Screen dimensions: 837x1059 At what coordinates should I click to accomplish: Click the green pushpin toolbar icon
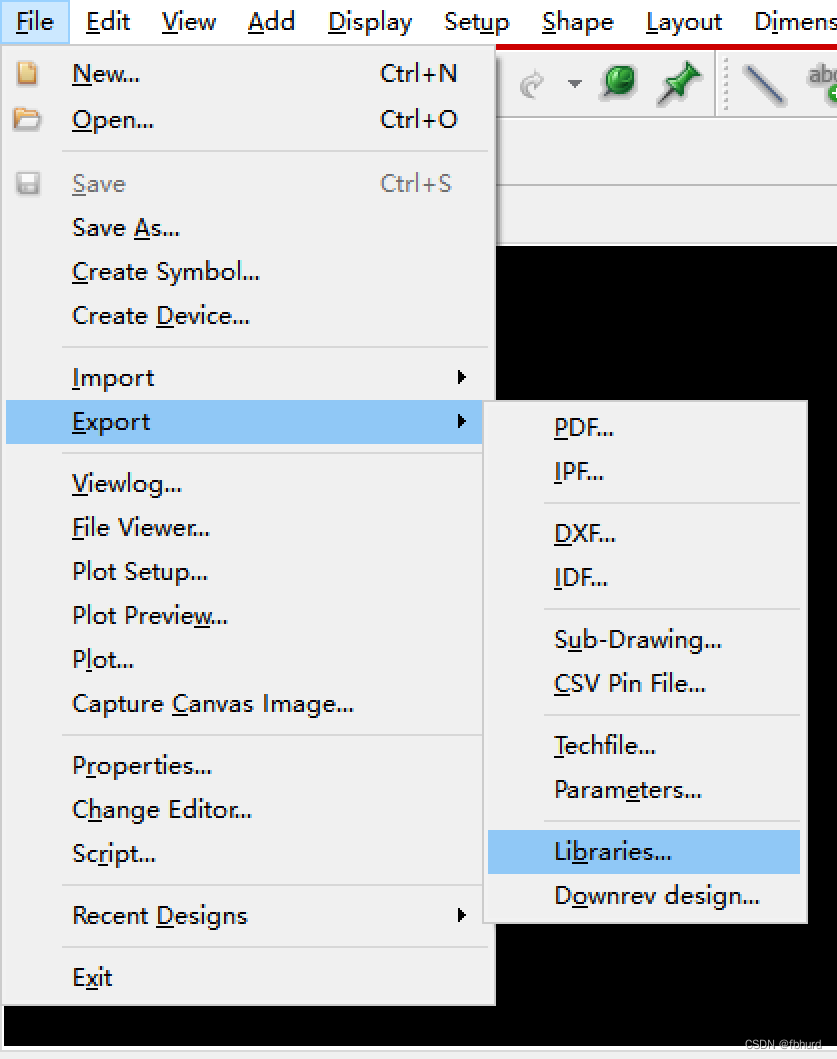679,84
